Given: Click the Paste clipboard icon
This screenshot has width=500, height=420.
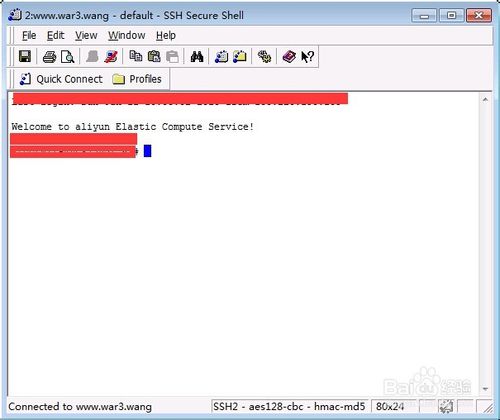Looking at the screenshot, I should tap(154, 56).
